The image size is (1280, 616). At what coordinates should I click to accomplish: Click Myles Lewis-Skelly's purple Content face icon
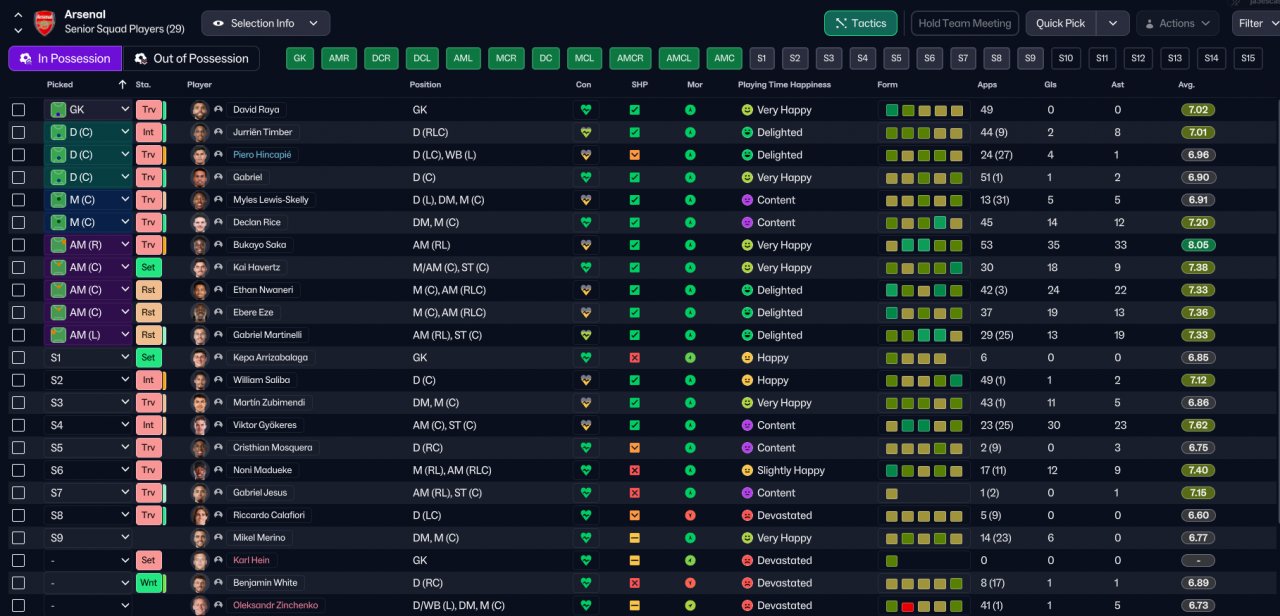point(746,200)
